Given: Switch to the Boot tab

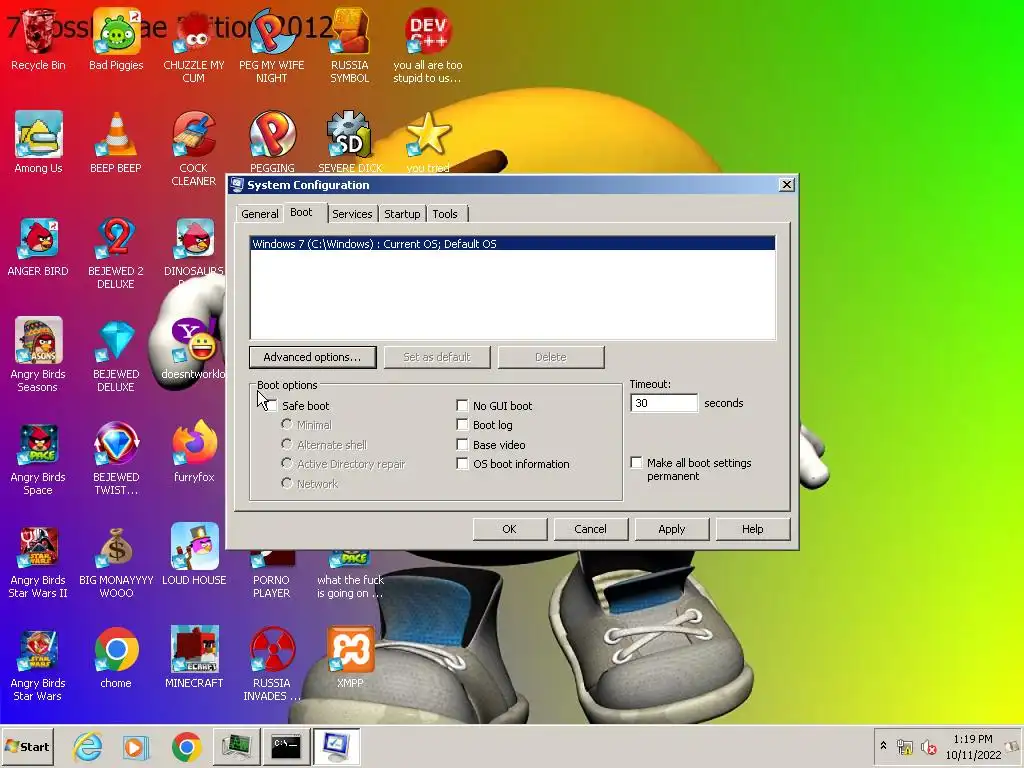Looking at the screenshot, I should click(301, 212).
